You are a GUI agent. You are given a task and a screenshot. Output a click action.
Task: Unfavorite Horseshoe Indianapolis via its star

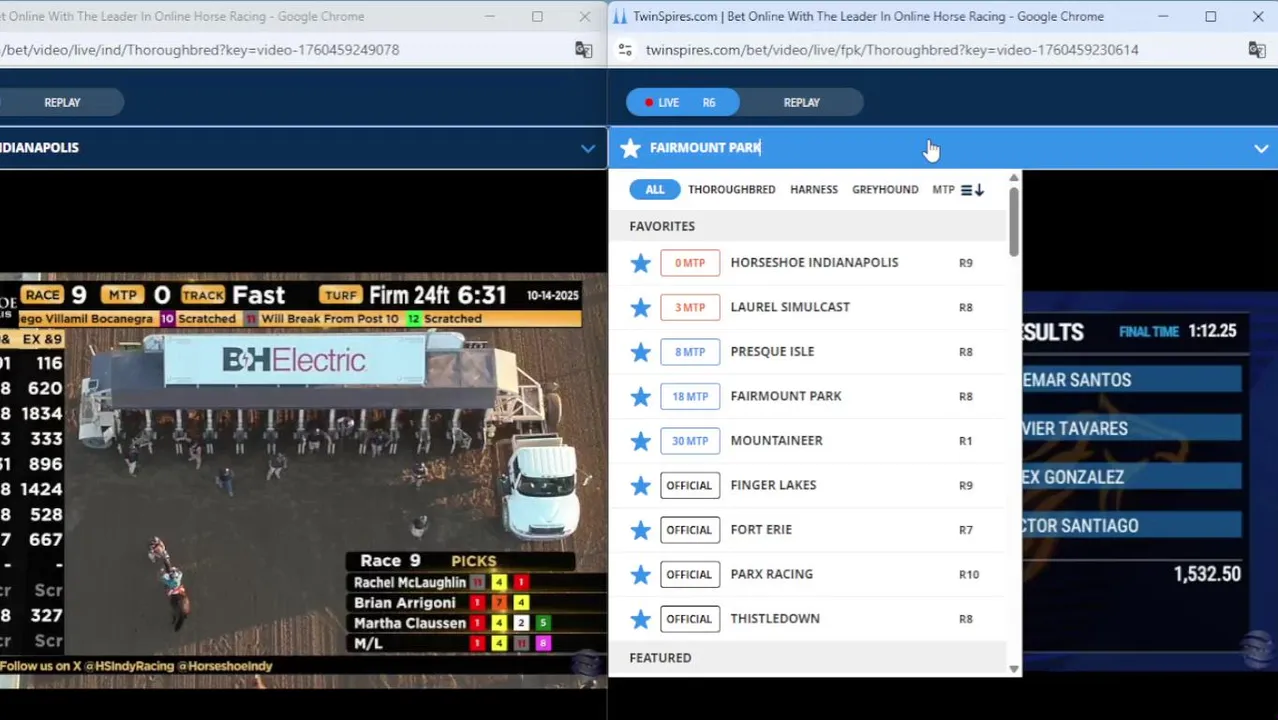pyautogui.click(x=641, y=263)
